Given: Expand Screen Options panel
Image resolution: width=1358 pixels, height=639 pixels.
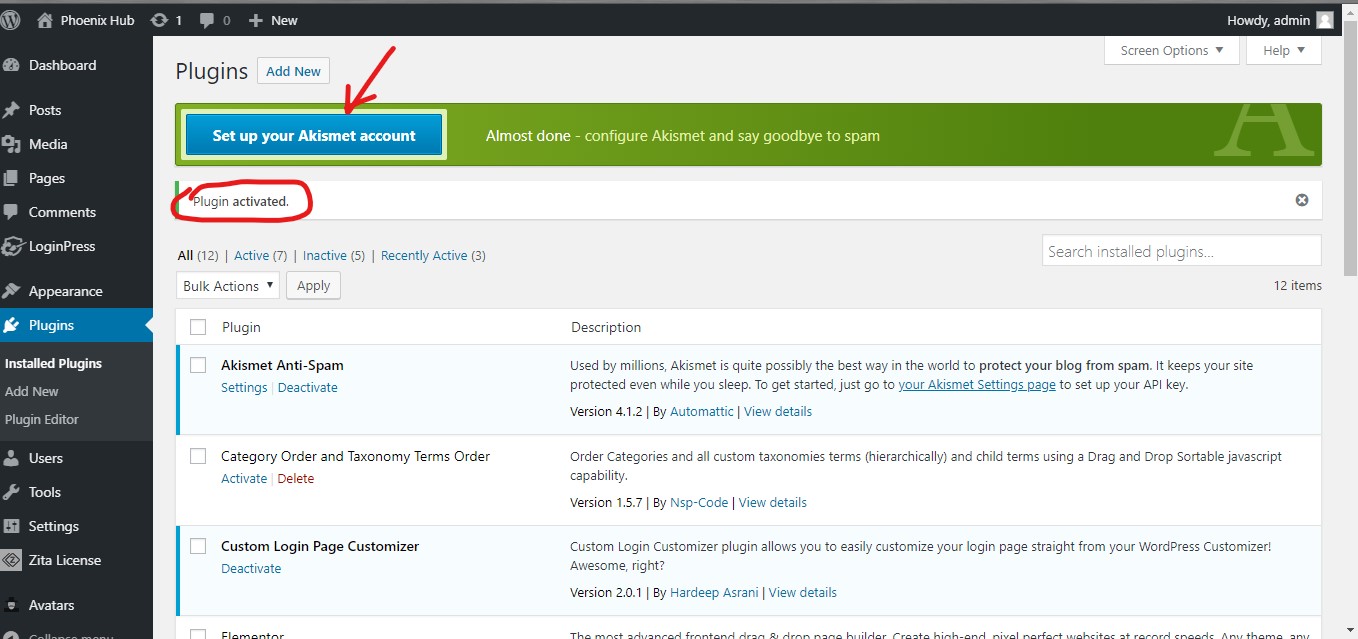Looking at the screenshot, I should point(1172,50).
